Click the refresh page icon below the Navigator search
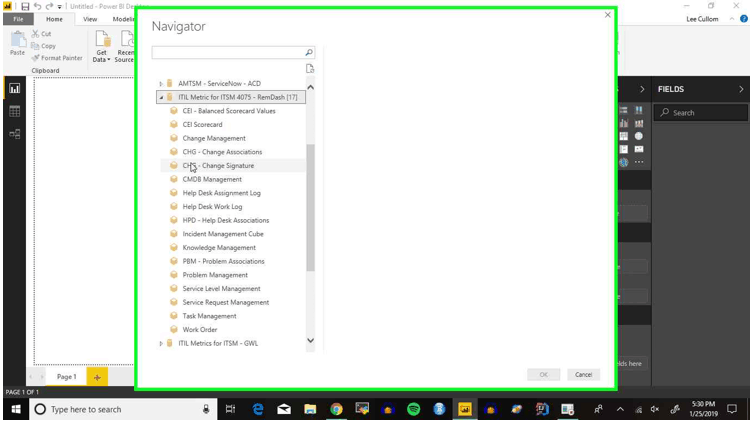752x421 pixels. coord(310,69)
